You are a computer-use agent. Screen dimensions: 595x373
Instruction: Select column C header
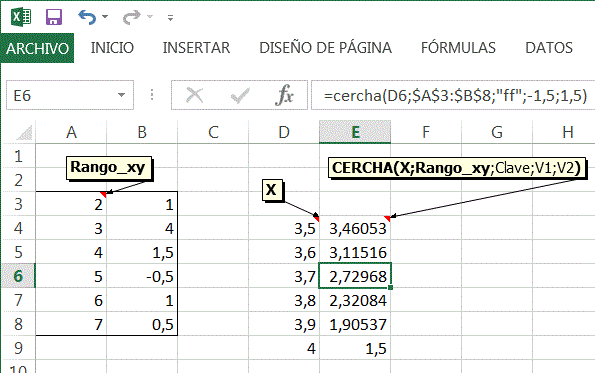pyautogui.click(x=213, y=132)
